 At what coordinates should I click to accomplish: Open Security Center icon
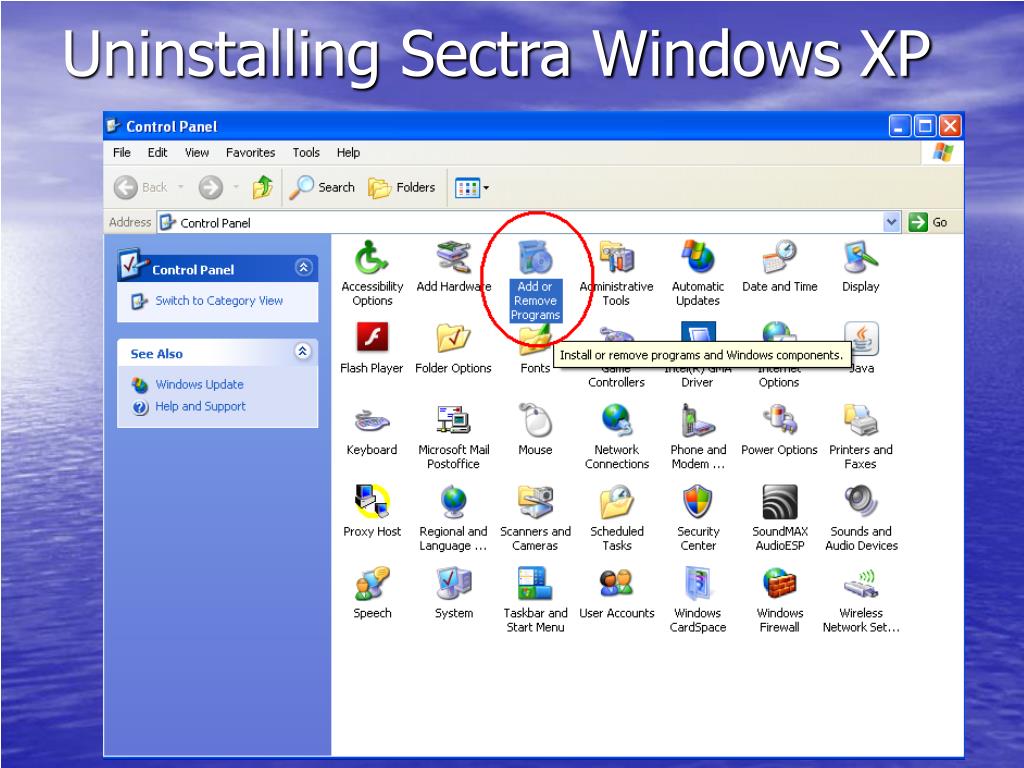[x=697, y=502]
